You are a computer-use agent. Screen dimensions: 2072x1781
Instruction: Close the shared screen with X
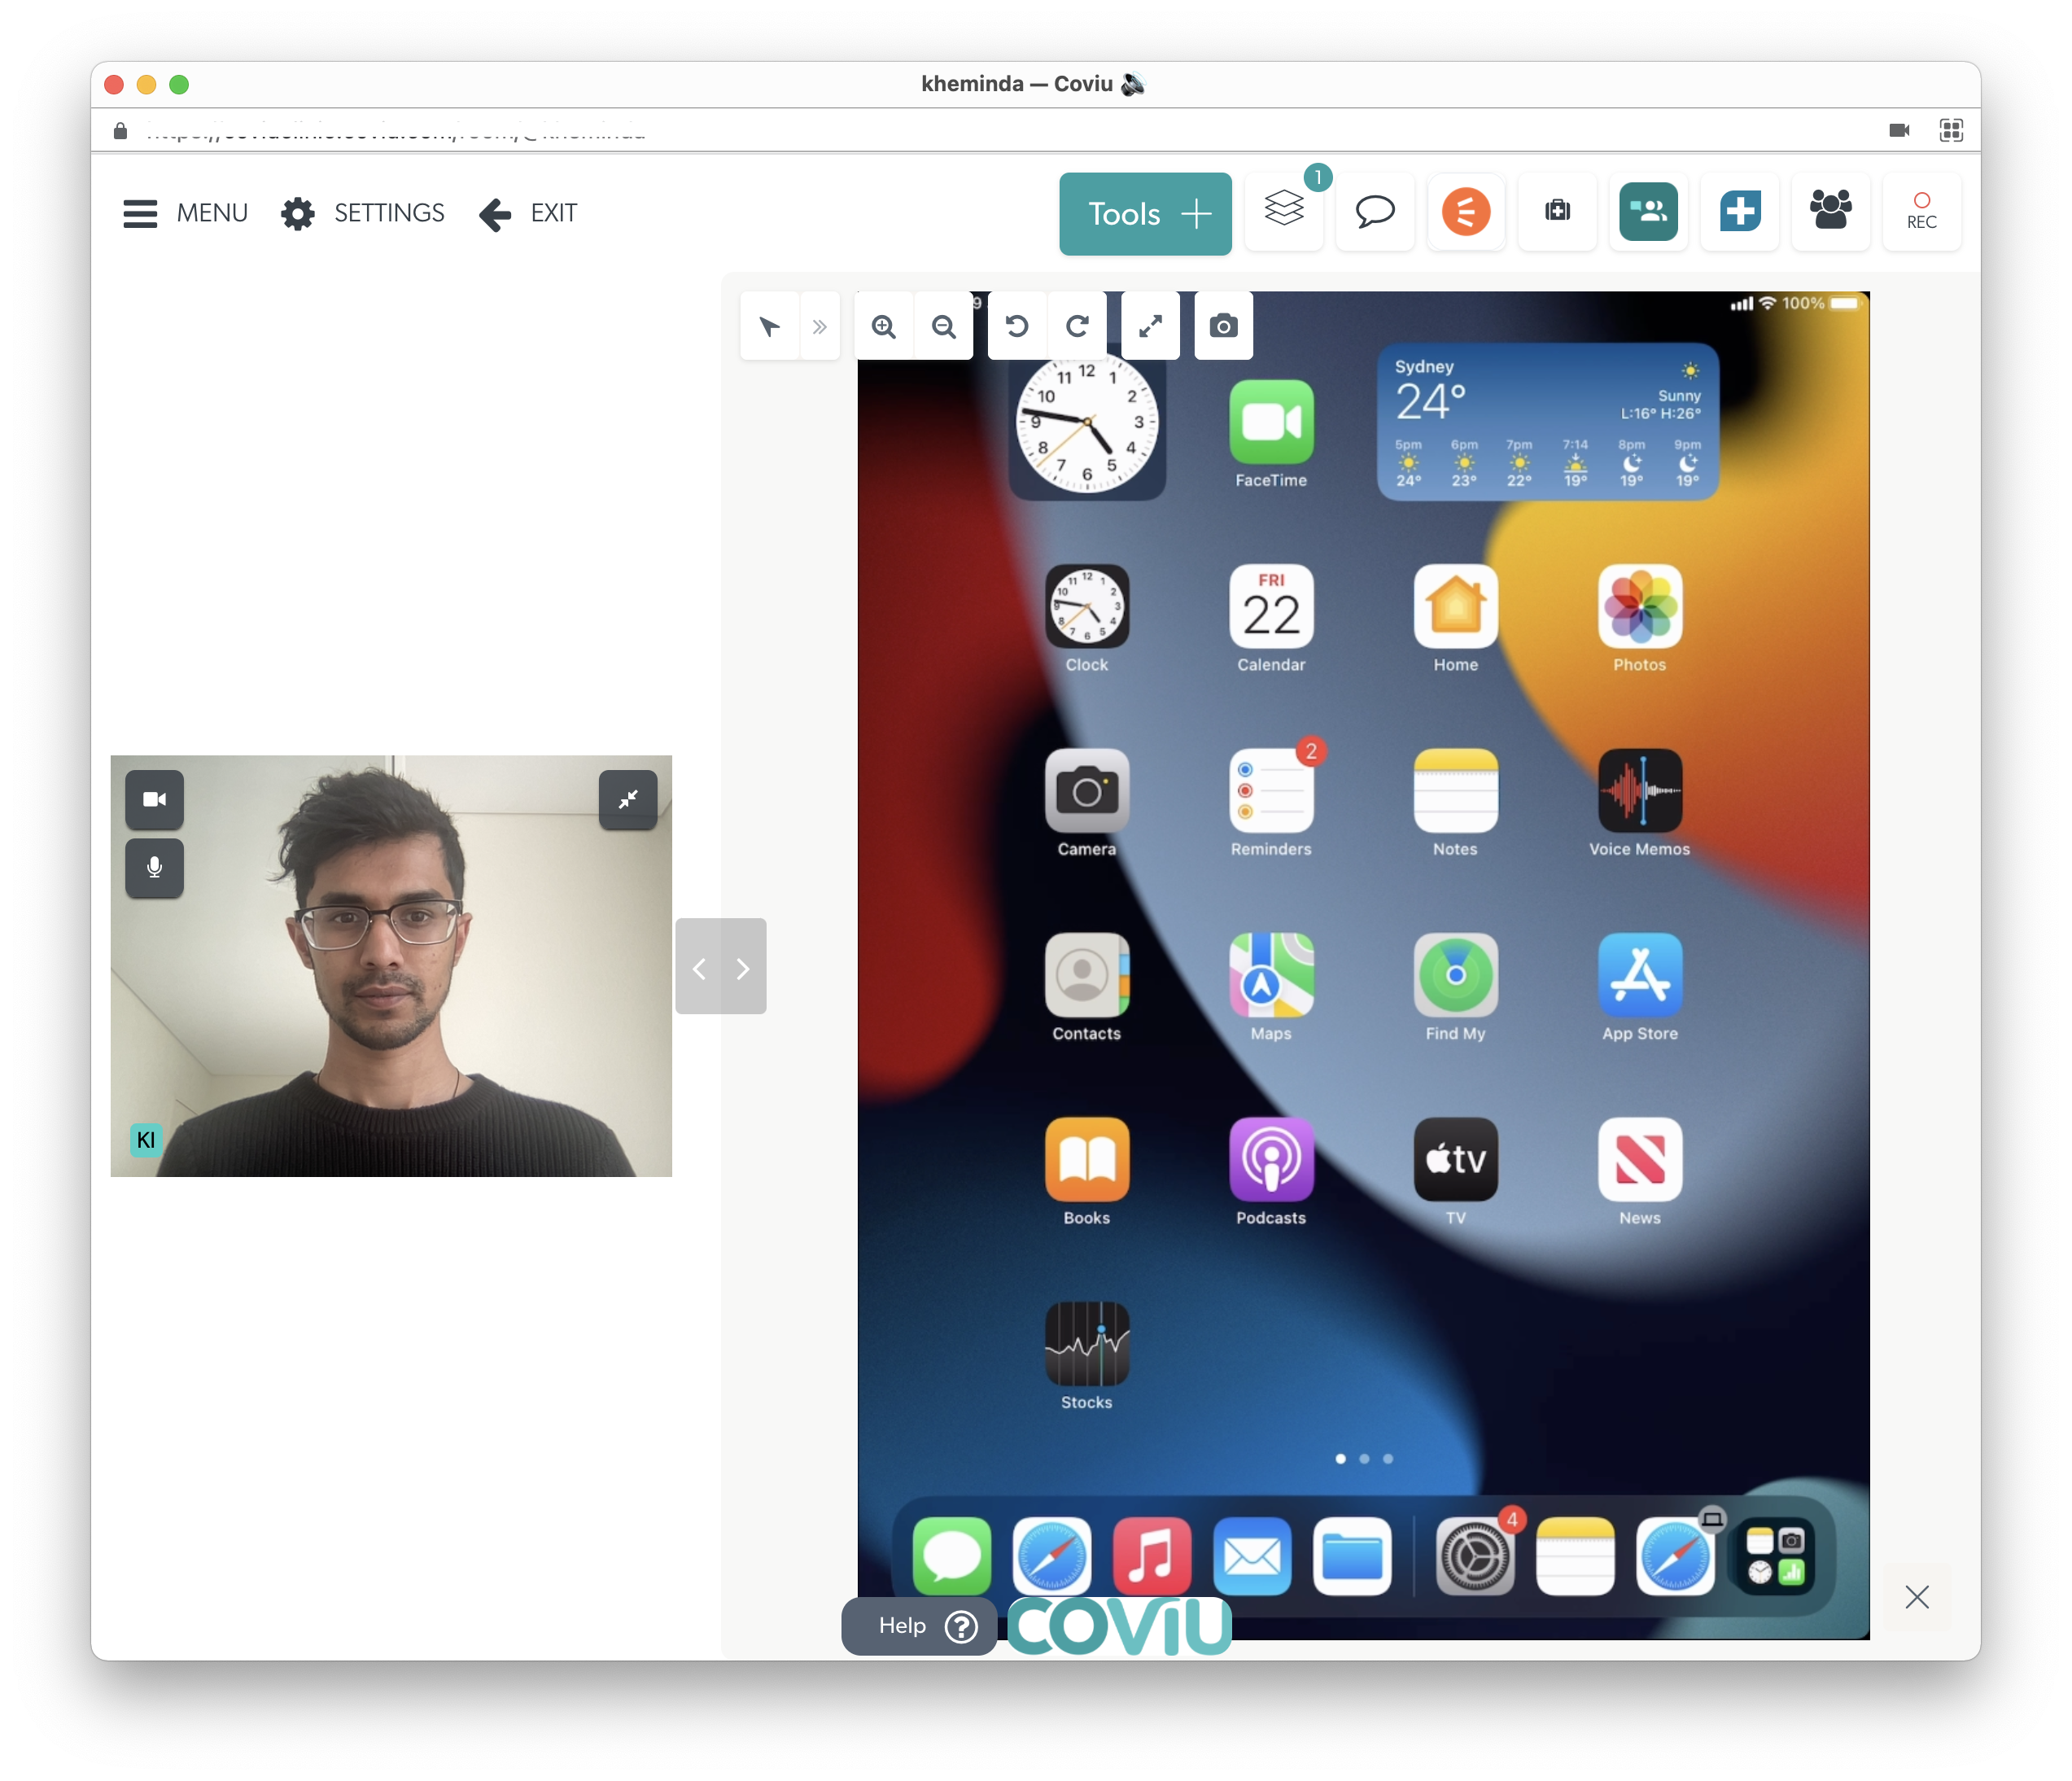click(1917, 1597)
